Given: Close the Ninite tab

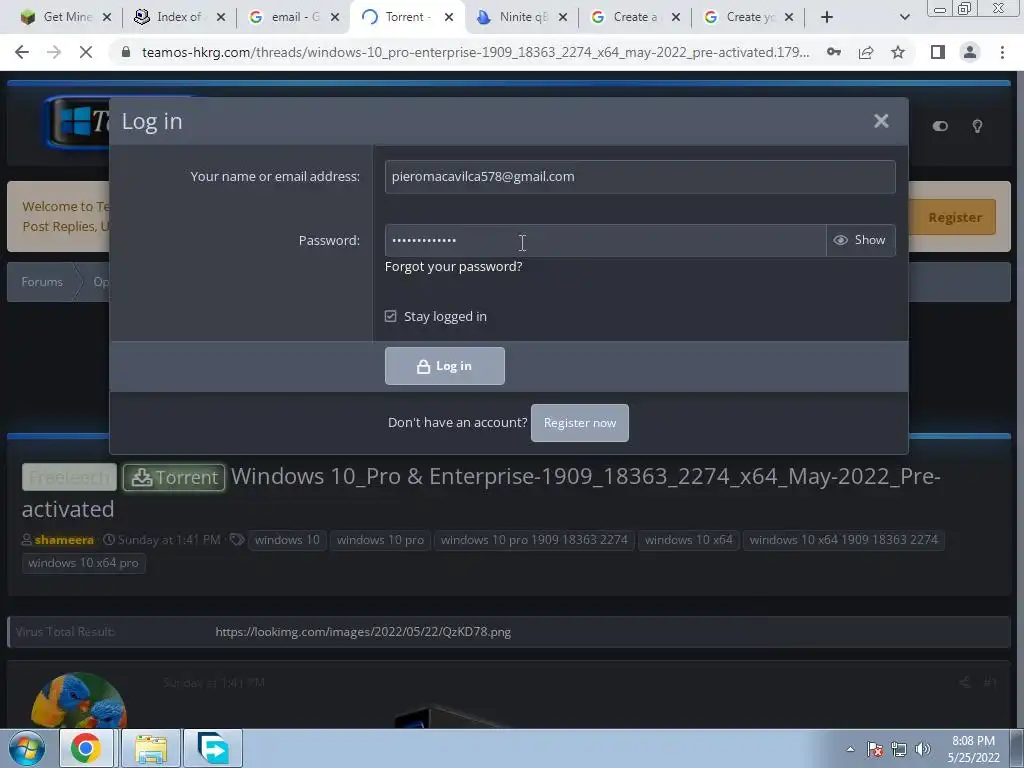Looking at the screenshot, I should click(562, 17).
